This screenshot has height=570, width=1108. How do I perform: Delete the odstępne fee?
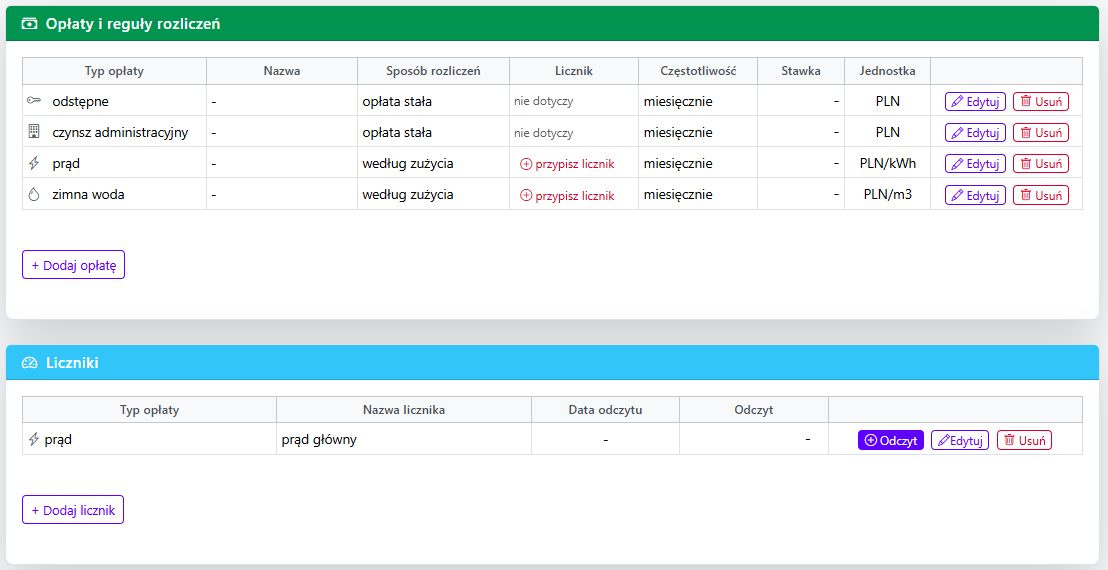pos(1041,101)
